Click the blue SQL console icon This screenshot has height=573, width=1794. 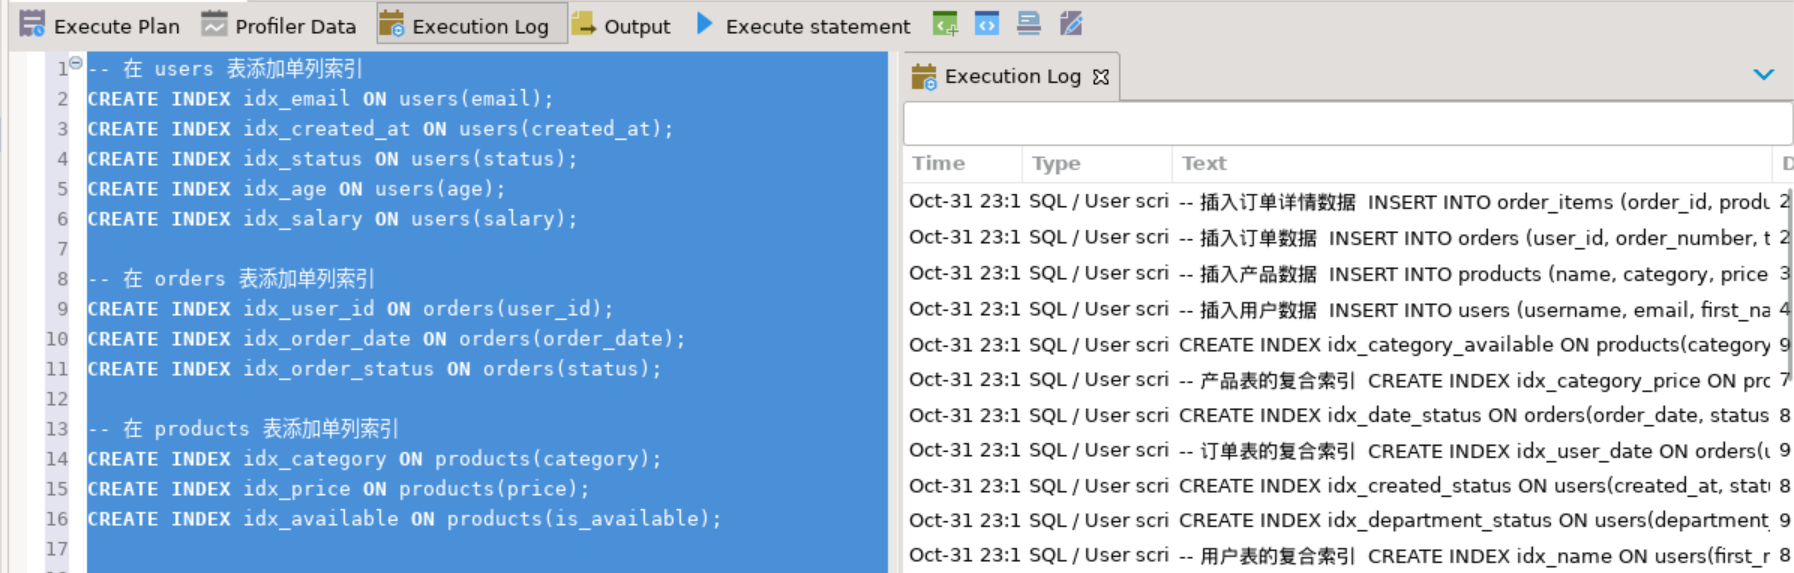pos(987,23)
